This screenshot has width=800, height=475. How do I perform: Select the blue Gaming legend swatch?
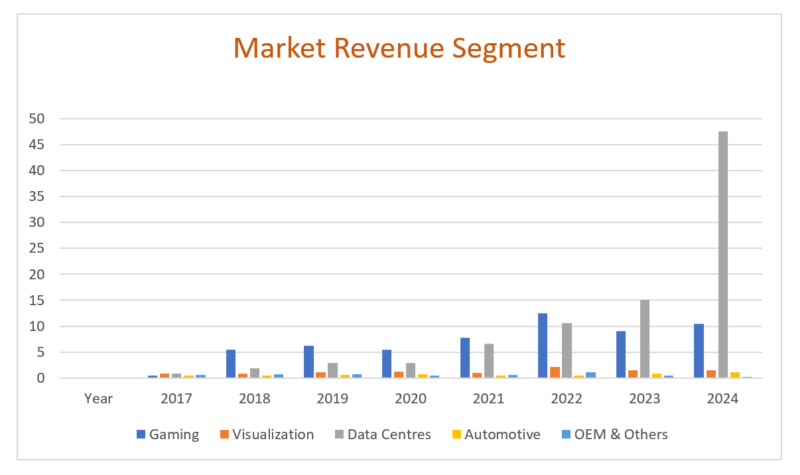[x=141, y=435]
